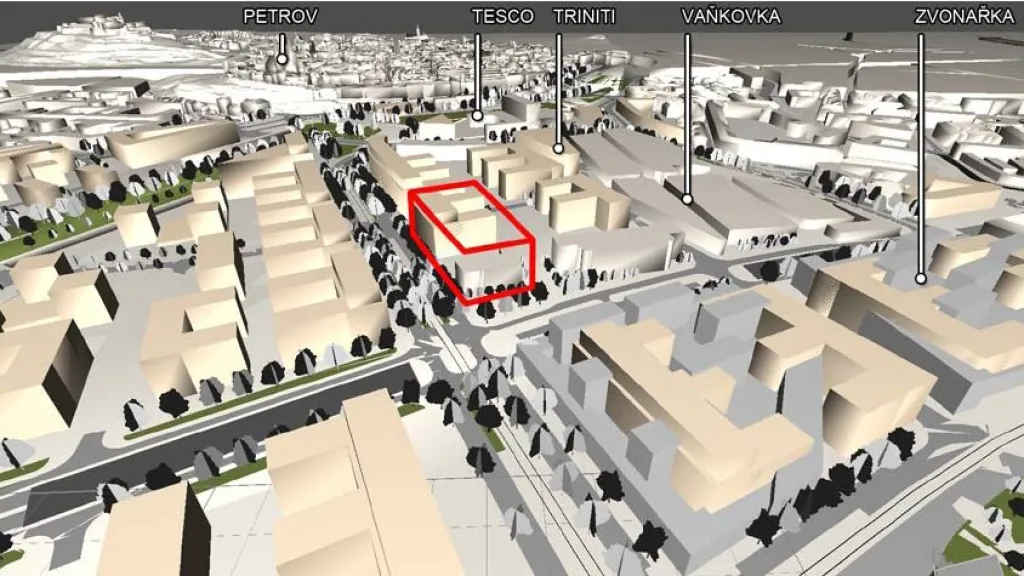The image size is (1024, 576).
Task: Select the red-outlined highlighted building
Action: tap(470, 238)
